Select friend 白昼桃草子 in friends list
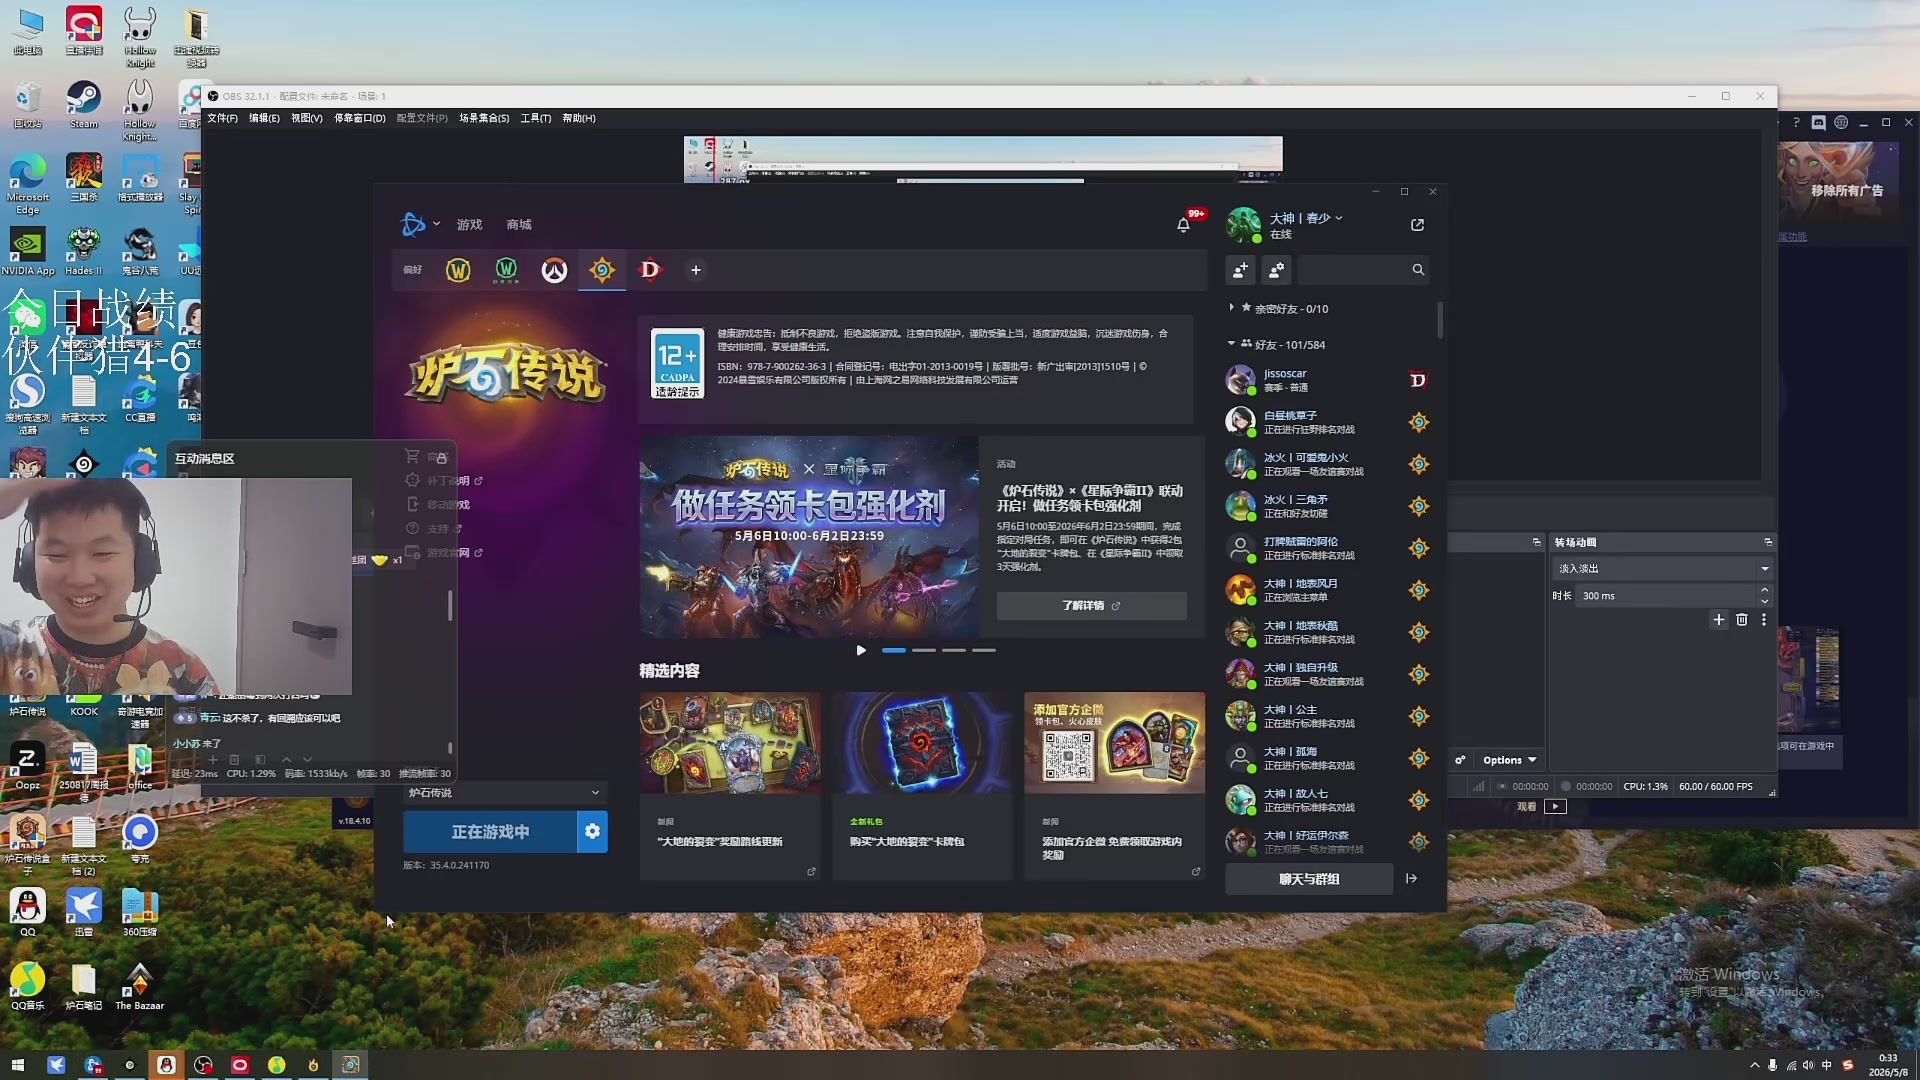1920x1080 pixels. point(1327,422)
